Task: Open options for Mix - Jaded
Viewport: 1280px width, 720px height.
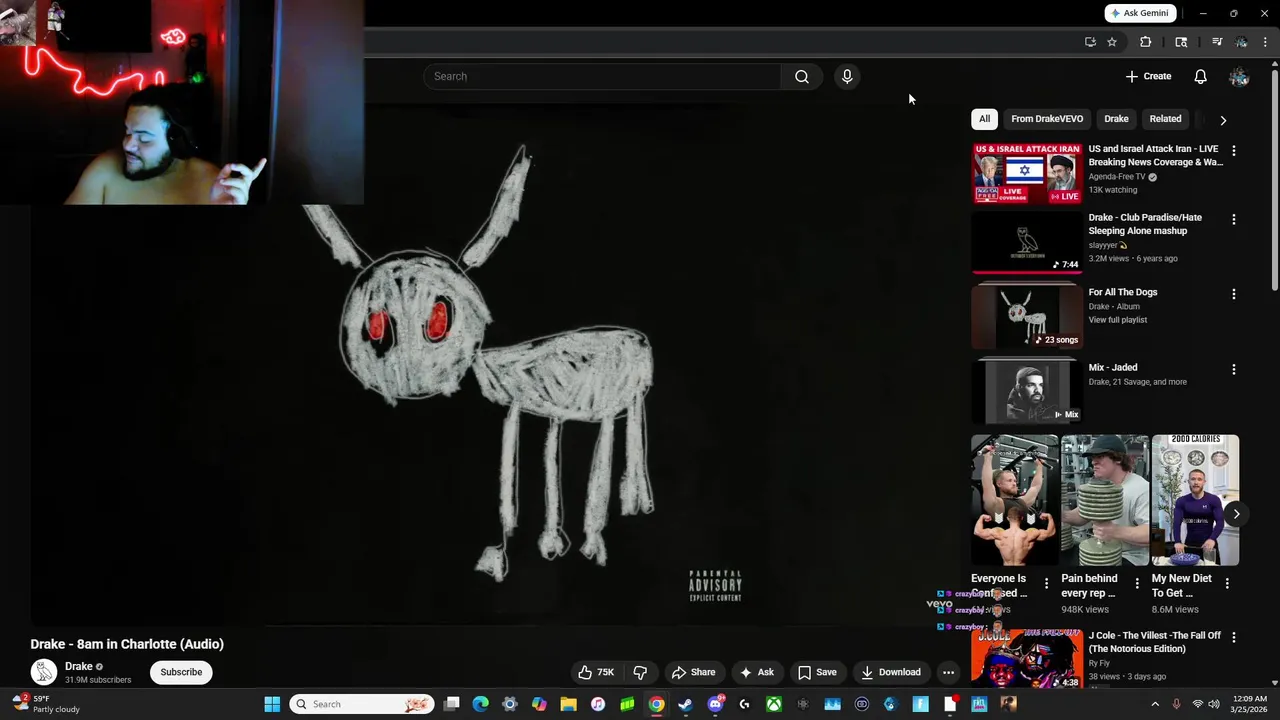Action: (x=1233, y=369)
